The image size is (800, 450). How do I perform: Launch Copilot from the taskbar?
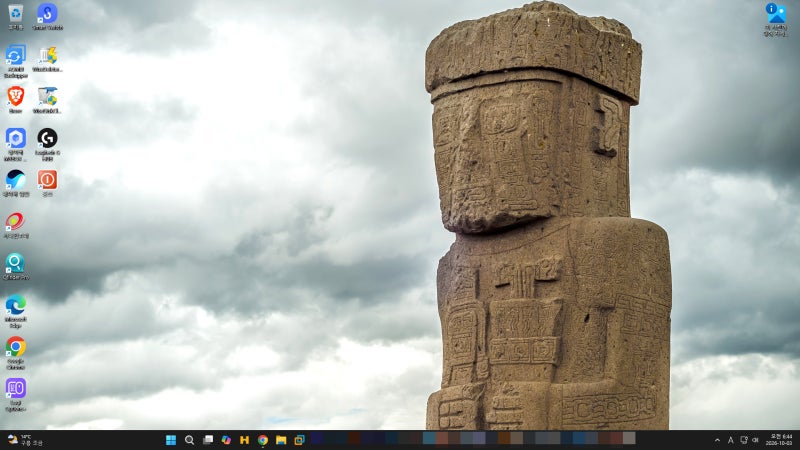pos(226,440)
